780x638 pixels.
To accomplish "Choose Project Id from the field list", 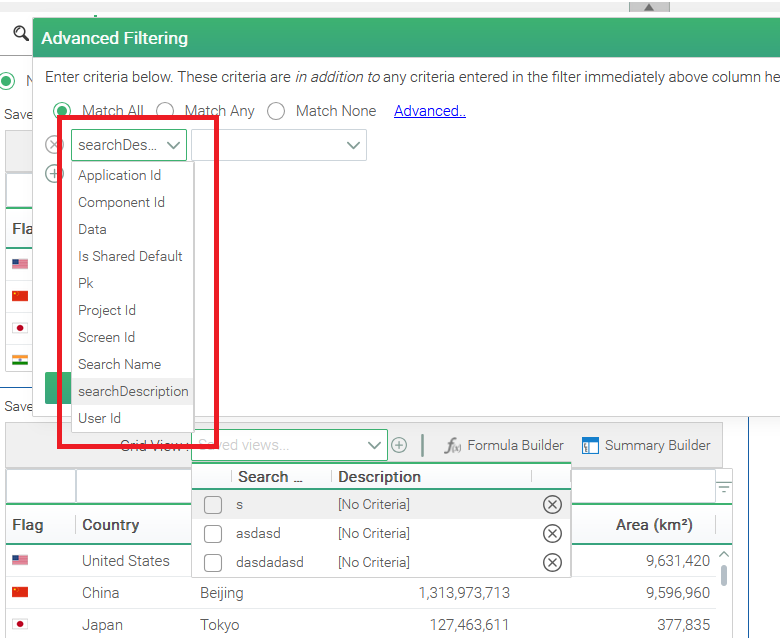I will [x=107, y=310].
